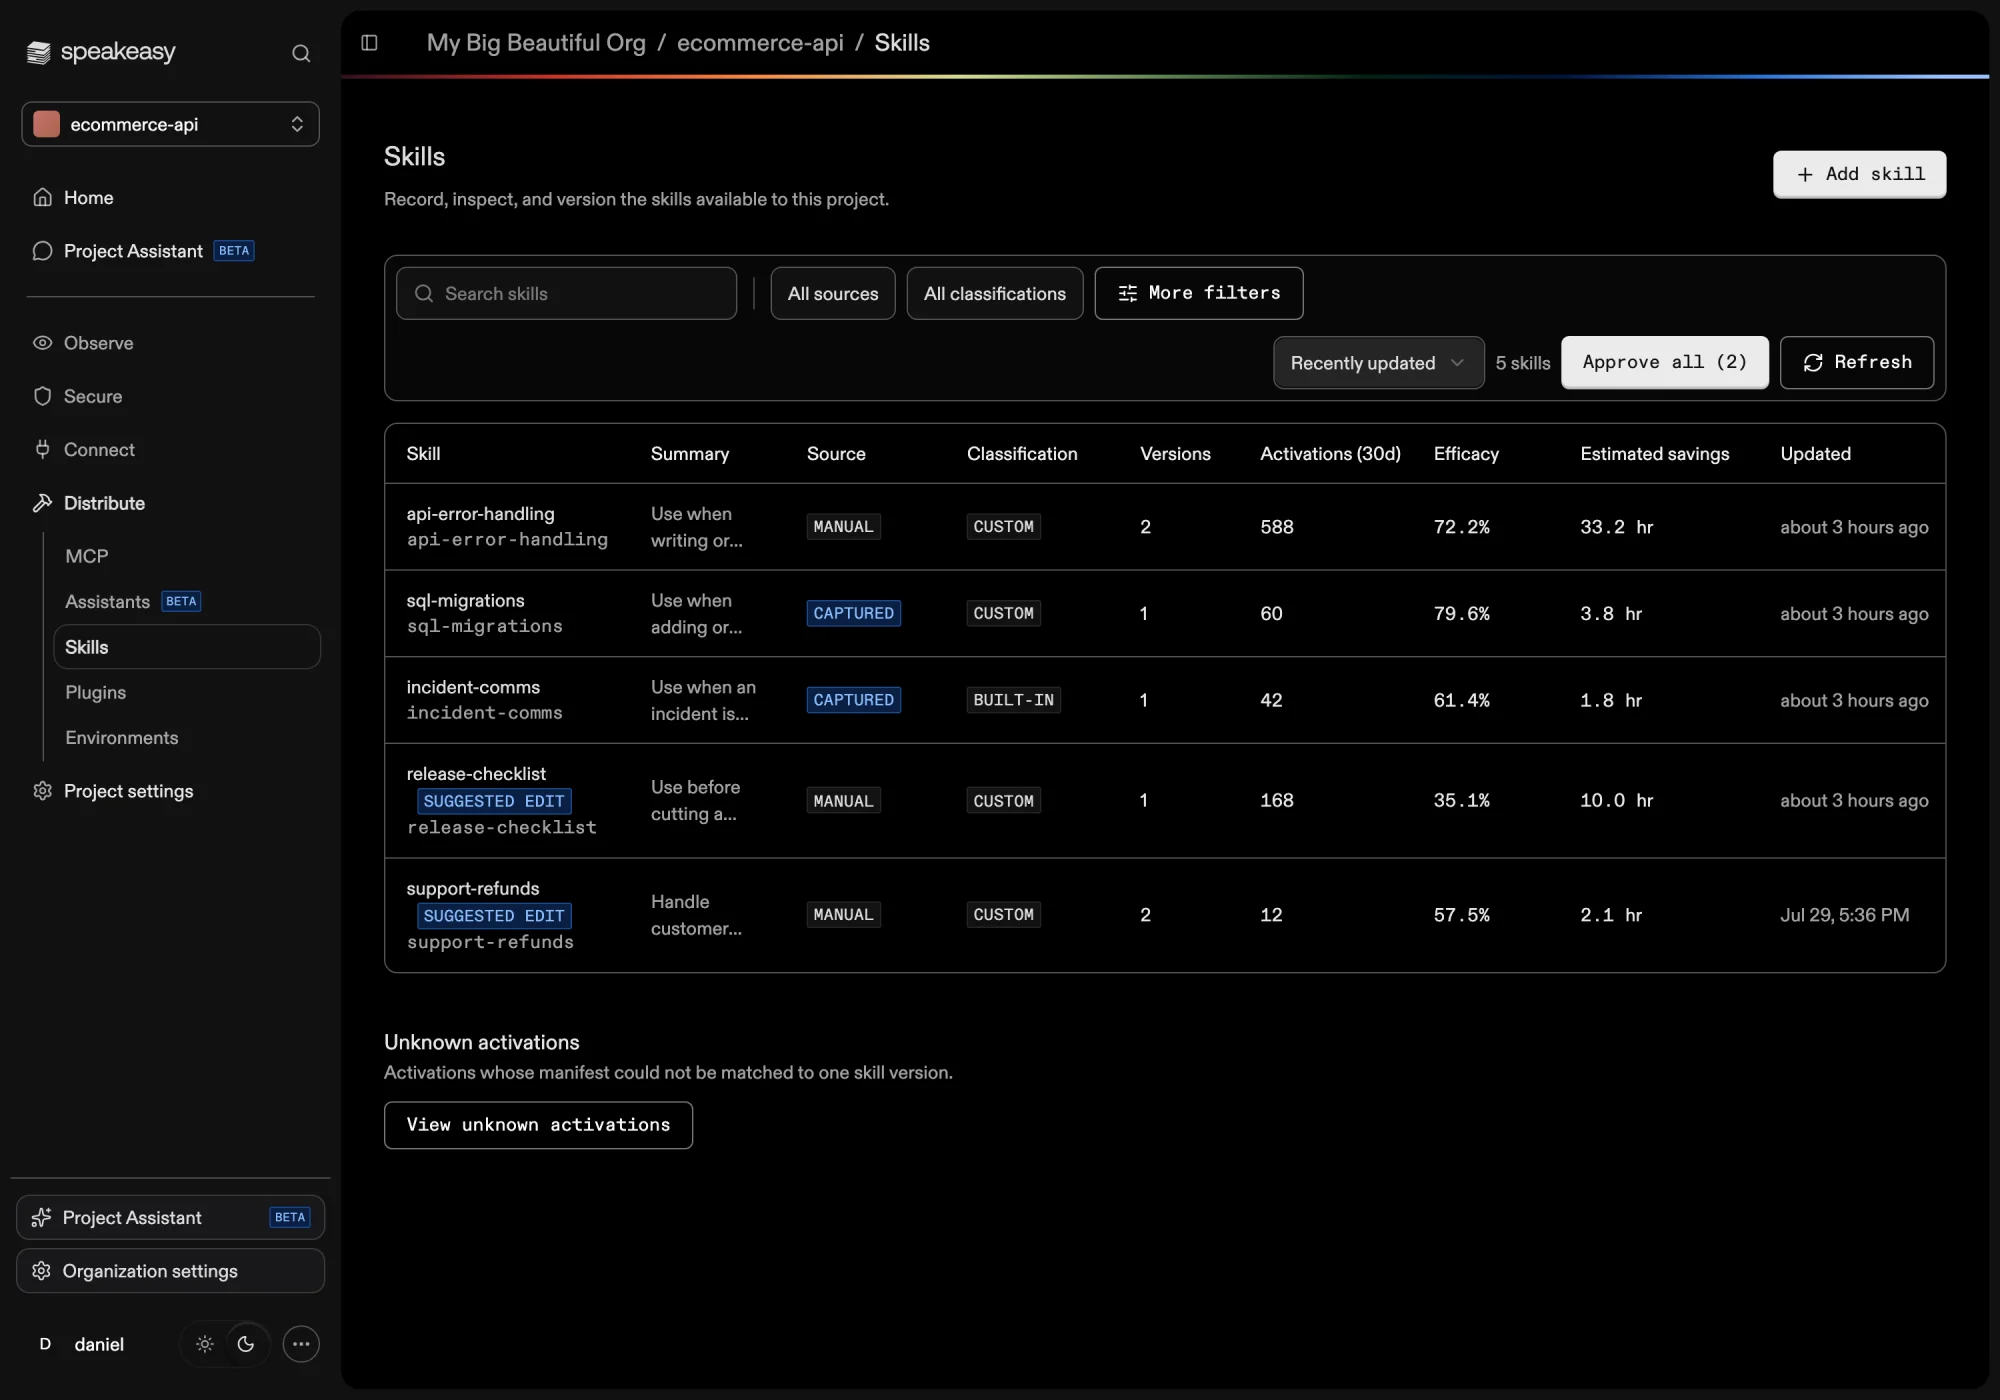Click the speakeasy logo icon
The image size is (2000, 1400).
38,52
